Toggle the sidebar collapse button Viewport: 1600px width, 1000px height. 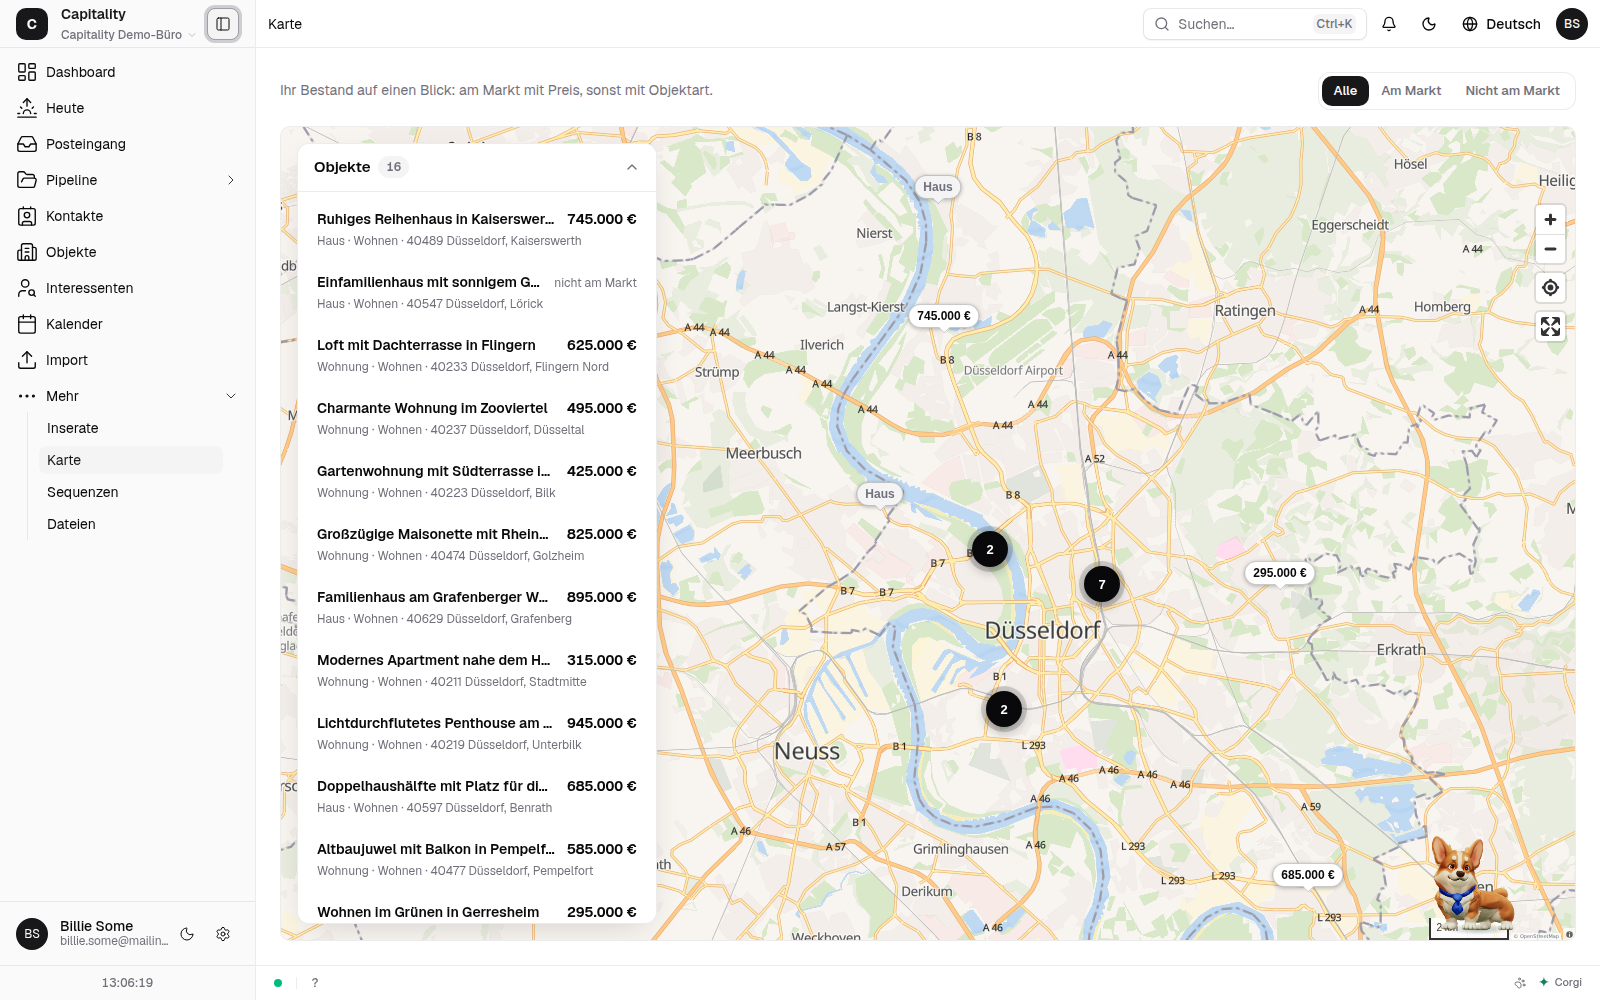[223, 24]
